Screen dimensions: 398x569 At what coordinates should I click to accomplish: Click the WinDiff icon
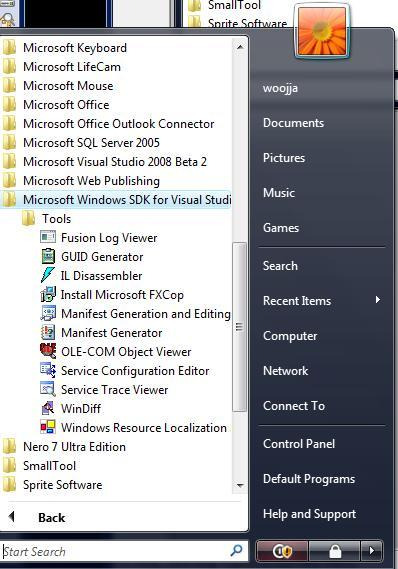click(48, 408)
